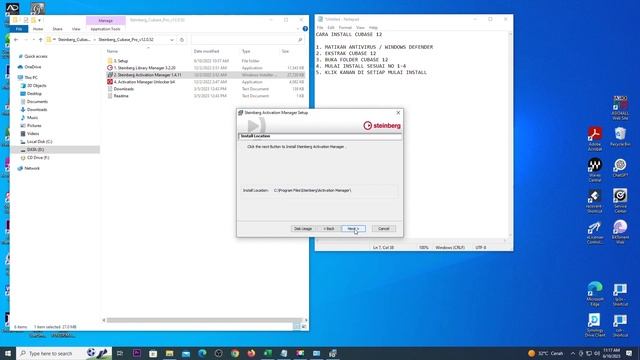Open 3D Objects in navigation pane

[36, 86]
